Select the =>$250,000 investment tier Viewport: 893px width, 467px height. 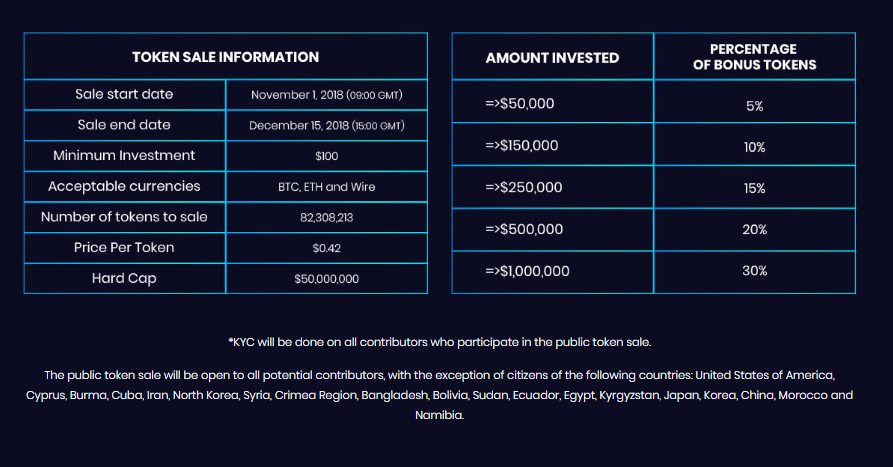pos(524,188)
